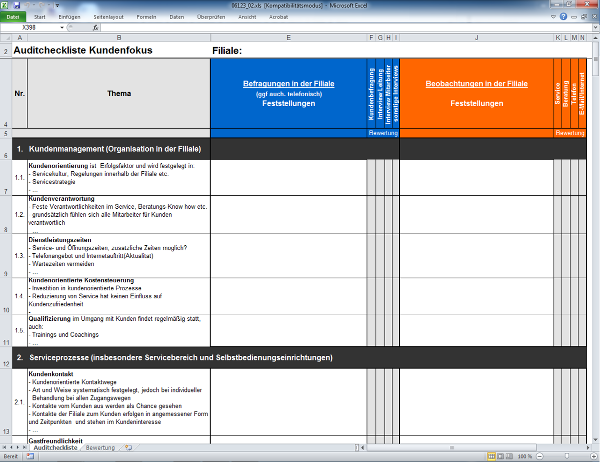Click the Undo arrow in quick access toolbar
Image resolution: width=600 pixels, height=462 pixels.
pyautogui.click(x=27, y=5)
